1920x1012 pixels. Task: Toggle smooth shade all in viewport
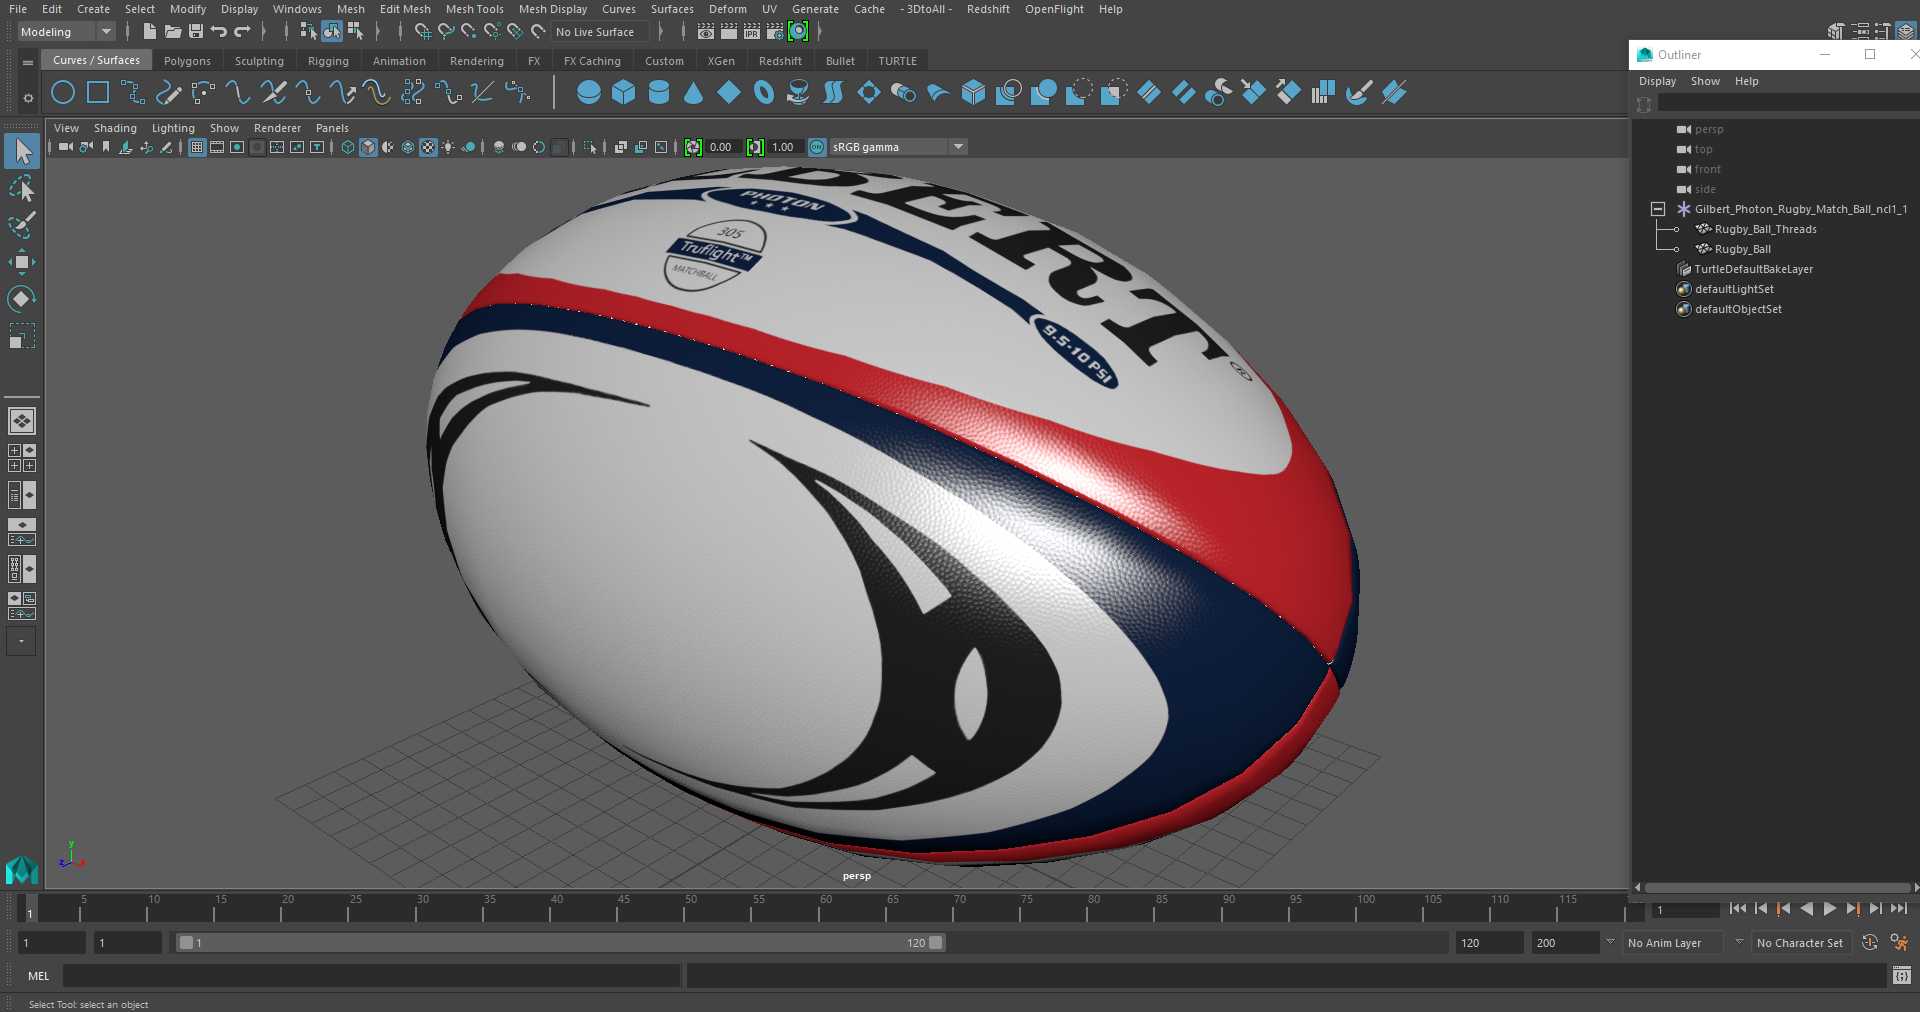click(368, 147)
